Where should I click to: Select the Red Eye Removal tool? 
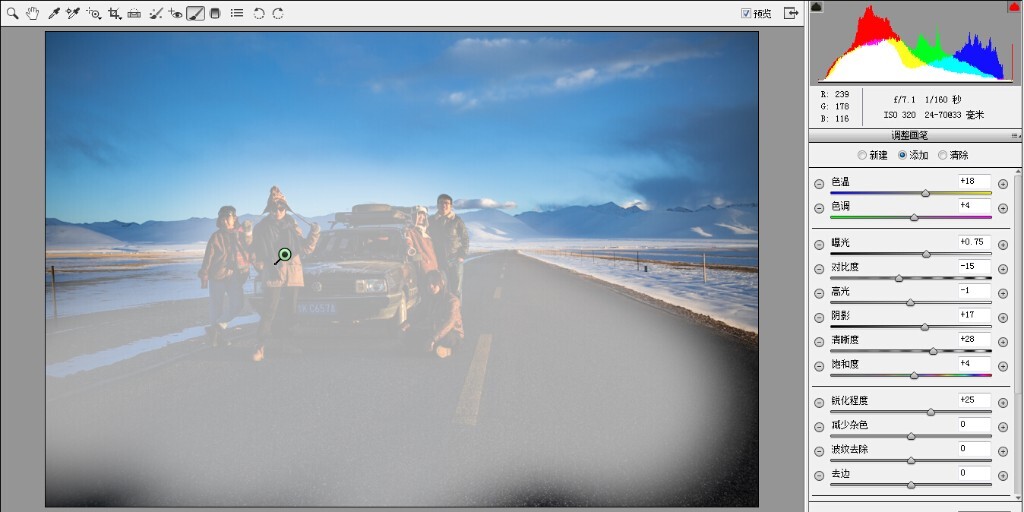tap(175, 13)
